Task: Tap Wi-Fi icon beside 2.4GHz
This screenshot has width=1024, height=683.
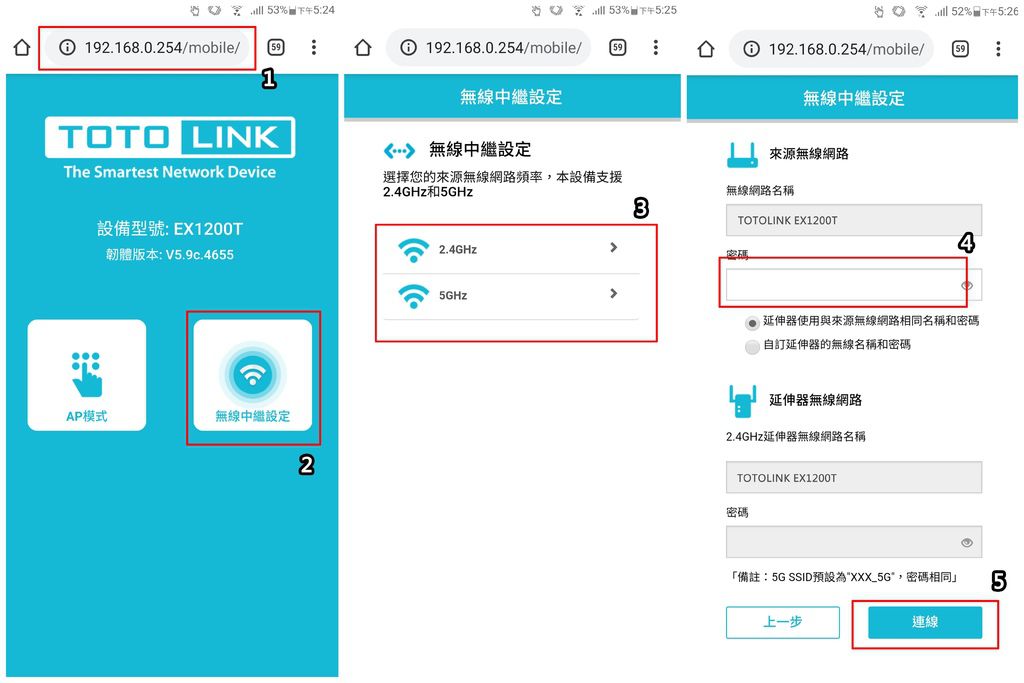Action: pos(413,250)
